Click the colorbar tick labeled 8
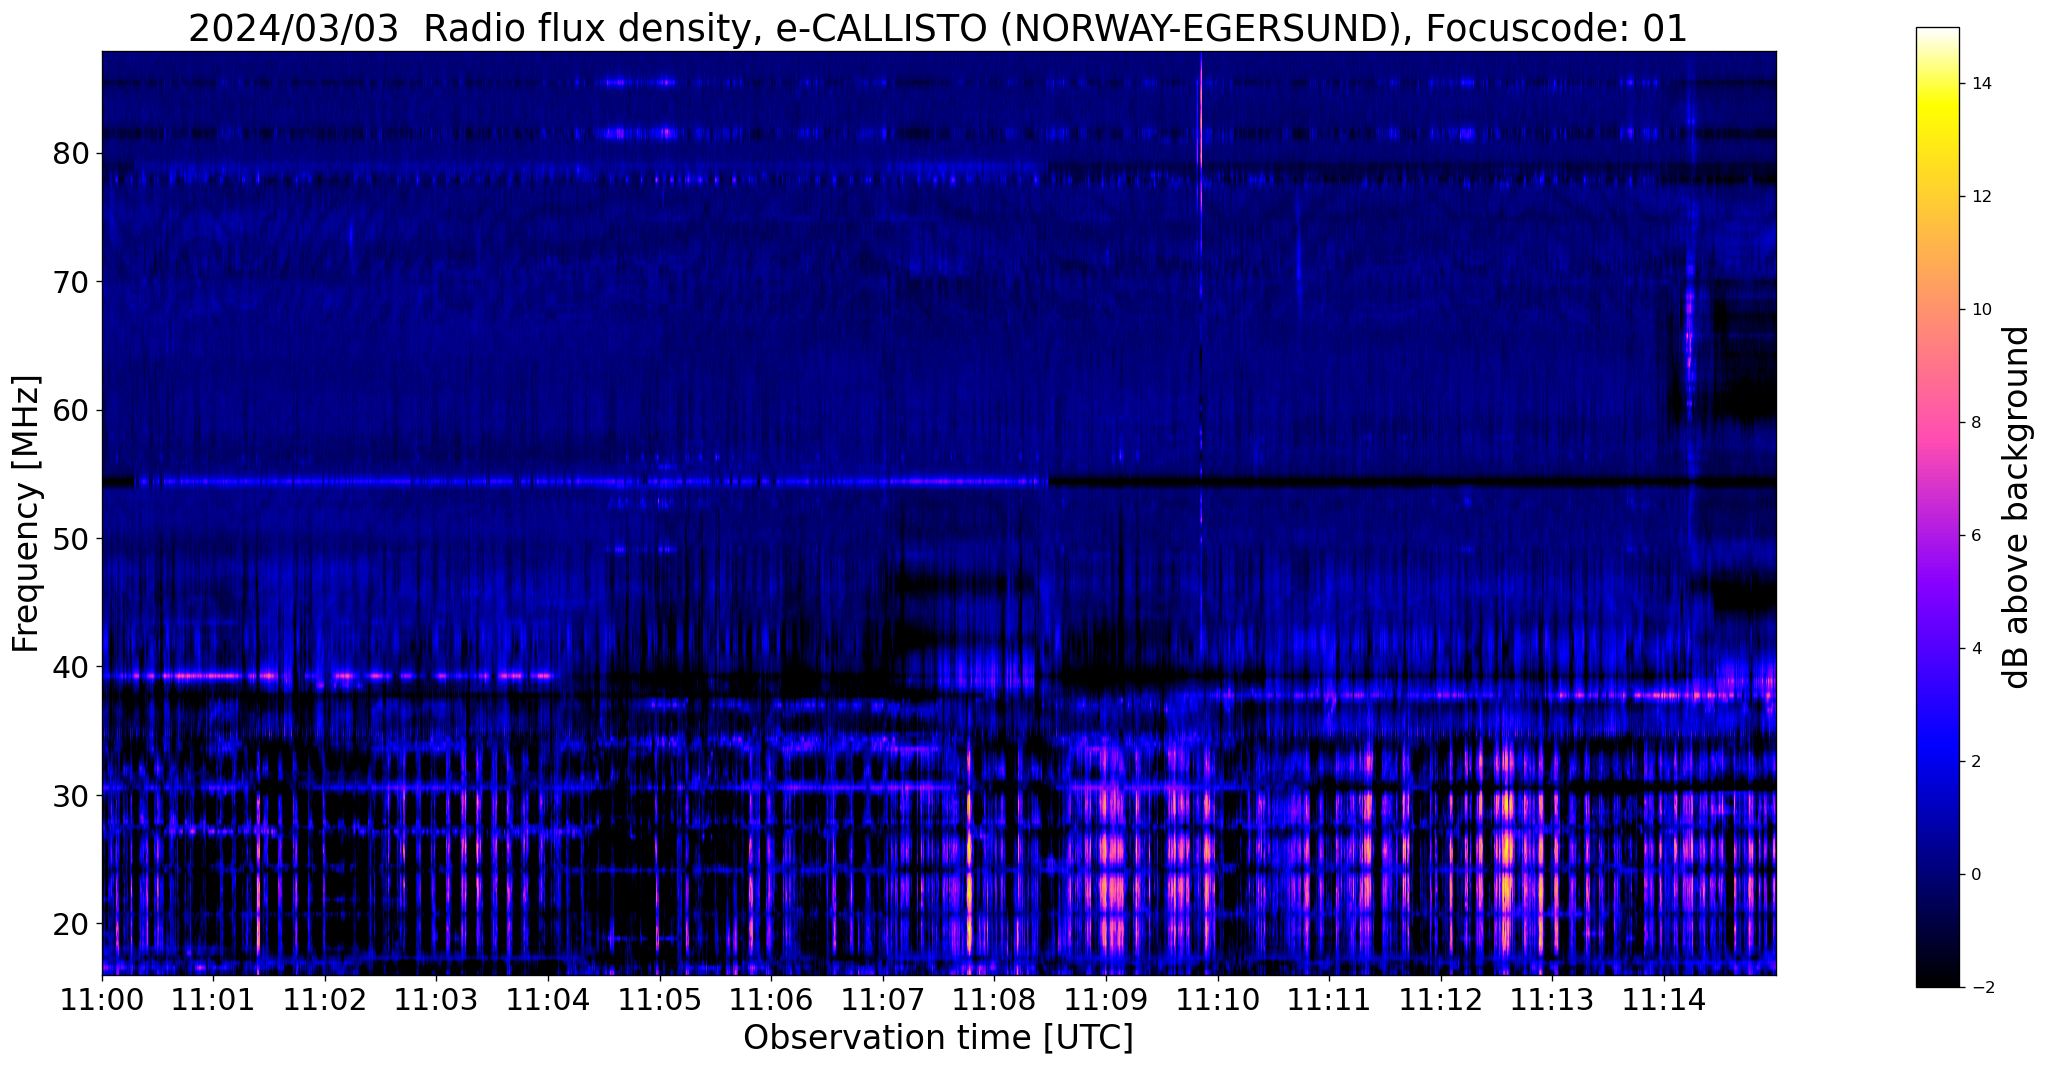The width and height of the screenshot is (2047, 1067). (1975, 423)
